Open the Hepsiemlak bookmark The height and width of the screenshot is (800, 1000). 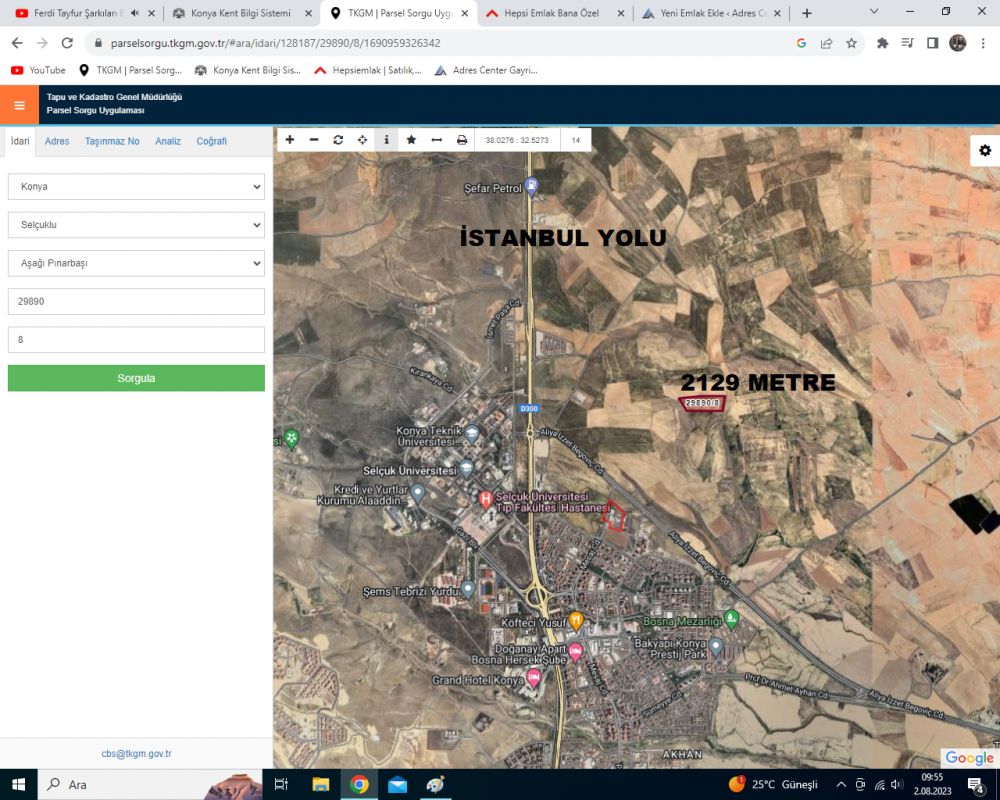368,70
